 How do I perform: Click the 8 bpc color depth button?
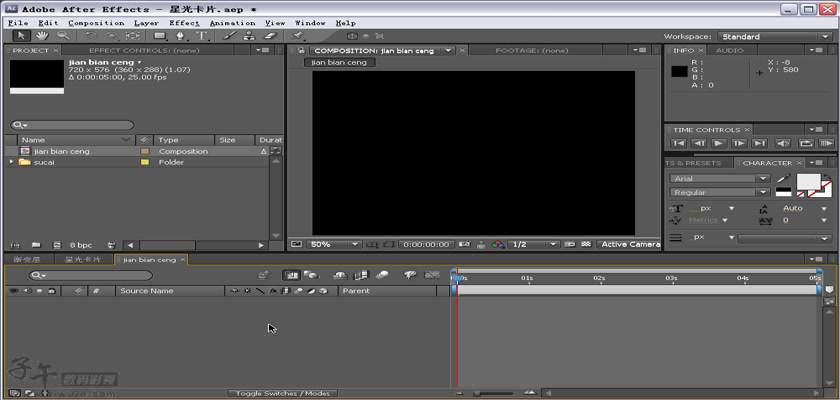(x=80, y=245)
